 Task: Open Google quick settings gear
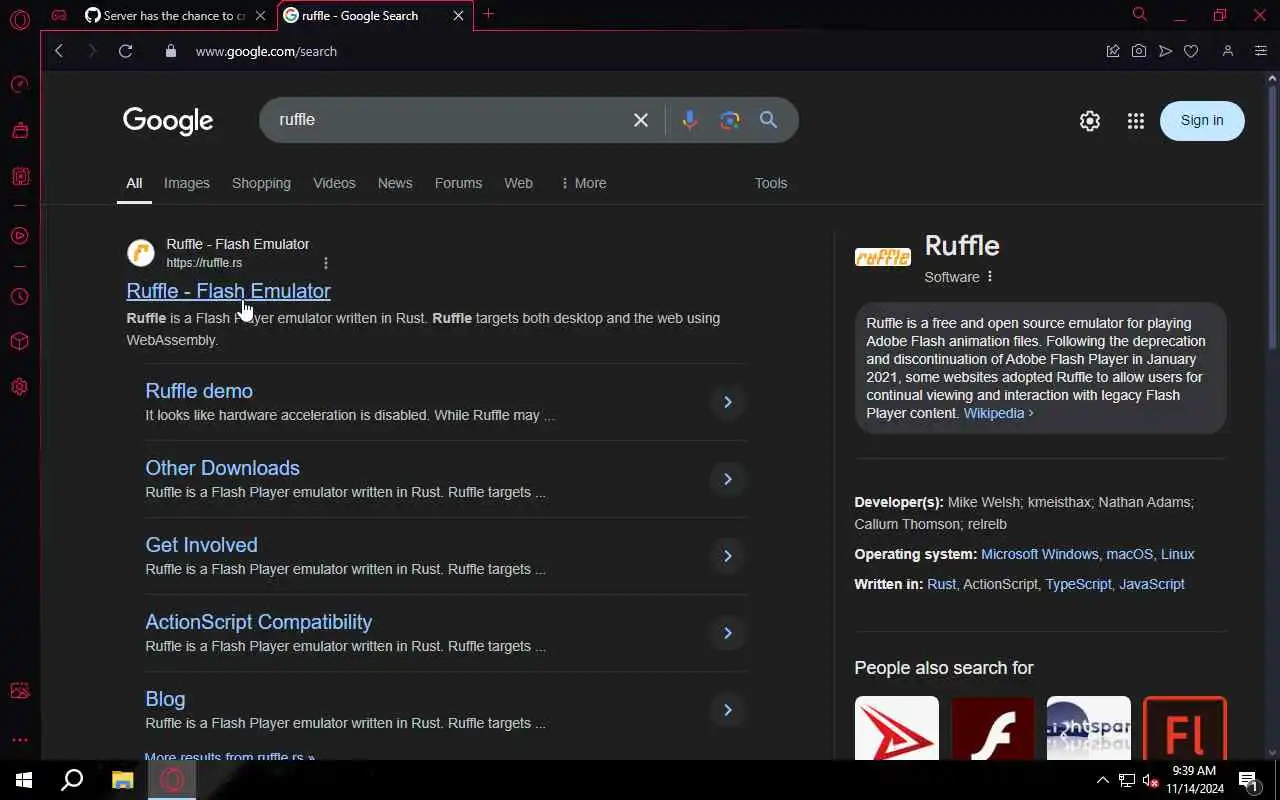tap(1090, 121)
